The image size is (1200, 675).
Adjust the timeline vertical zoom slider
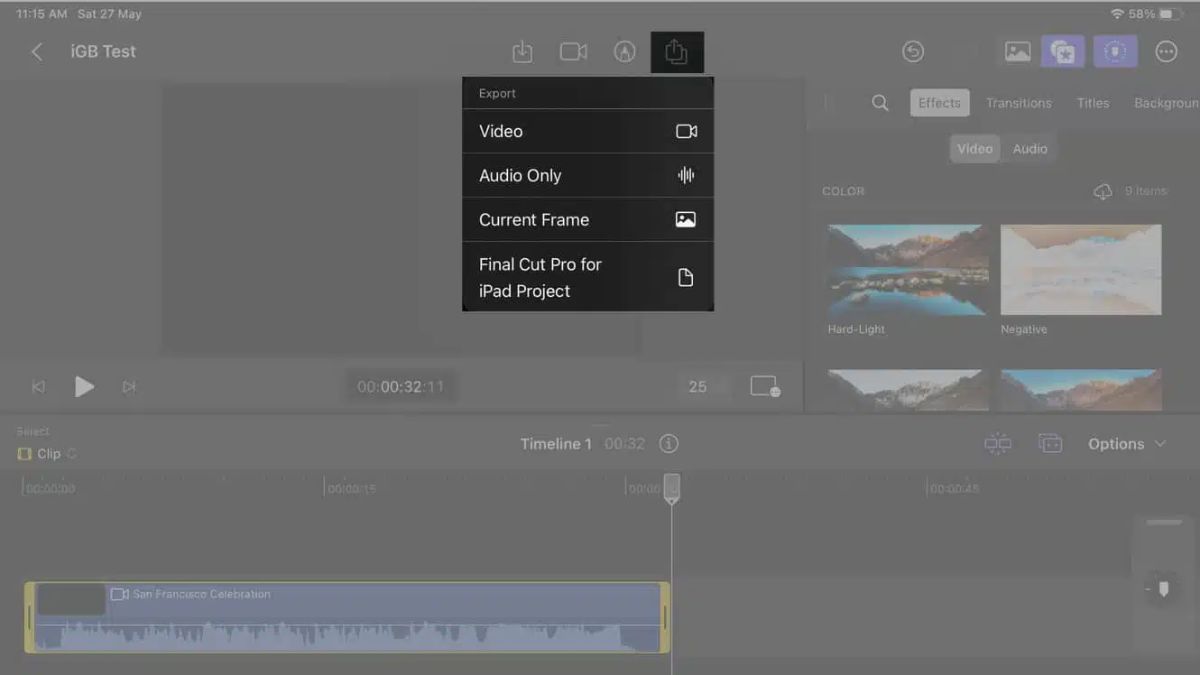point(1163,589)
